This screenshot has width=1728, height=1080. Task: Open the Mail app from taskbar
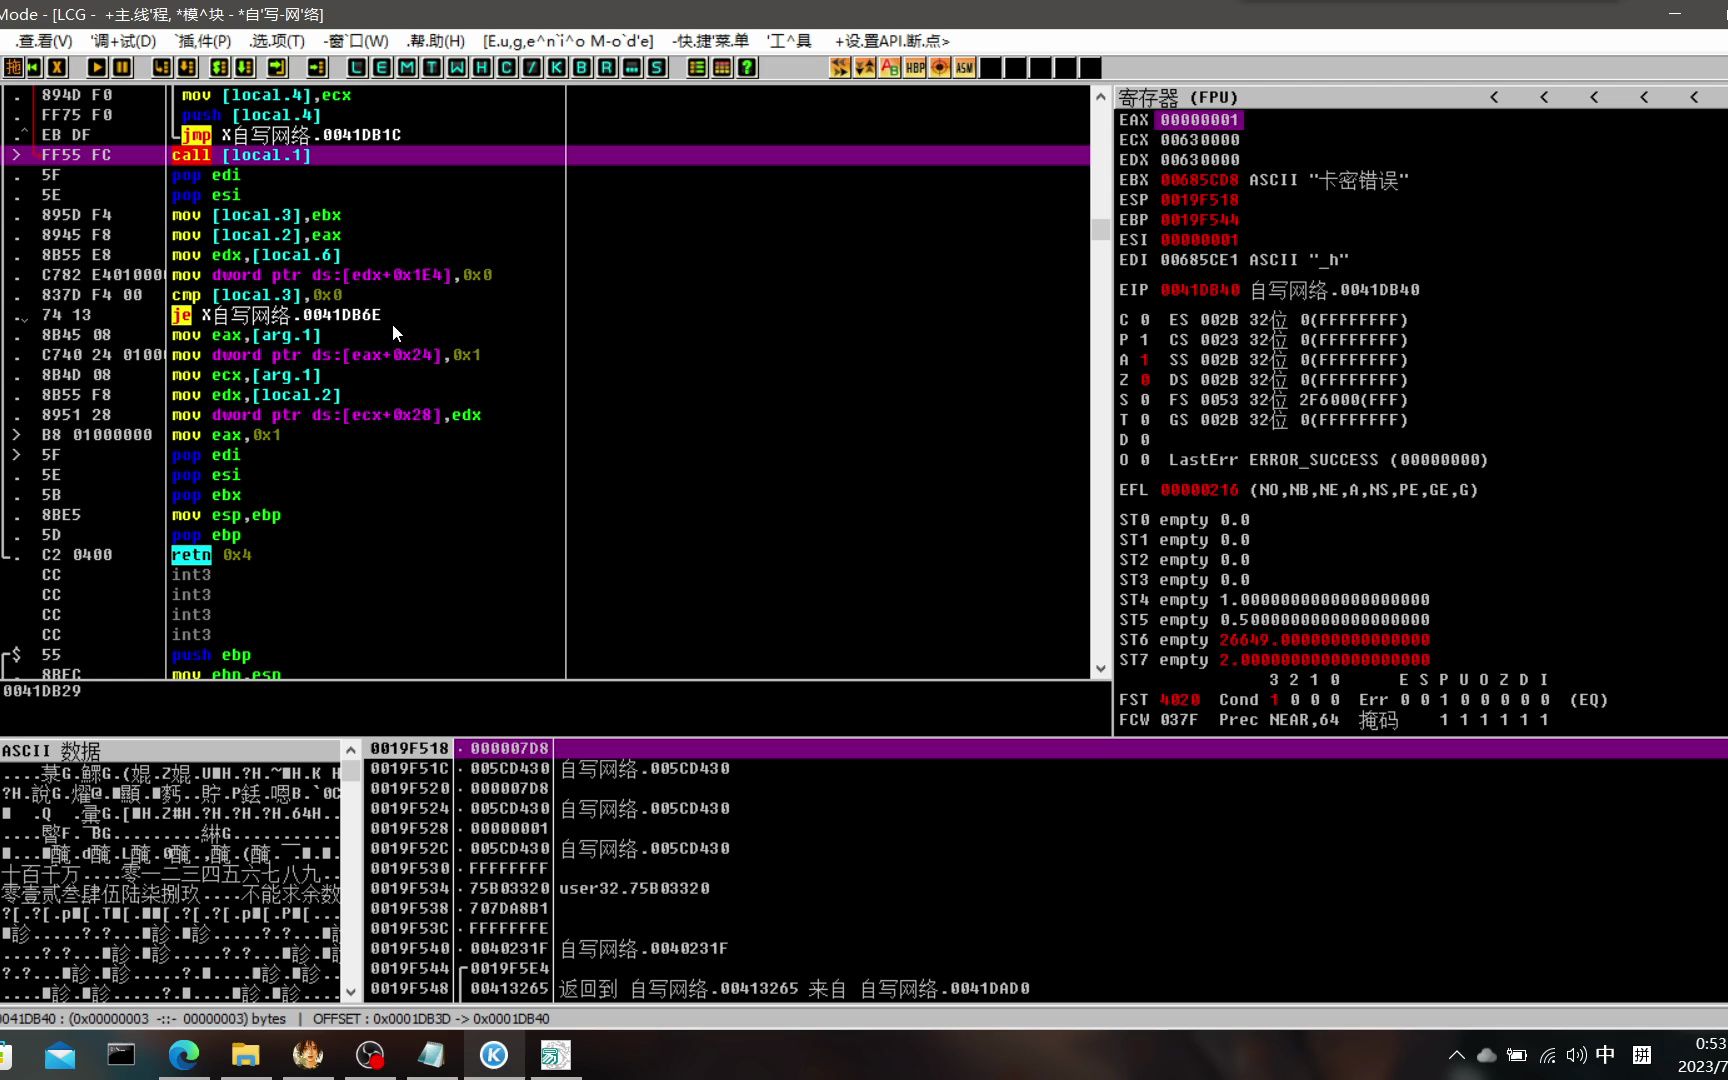coord(60,1055)
